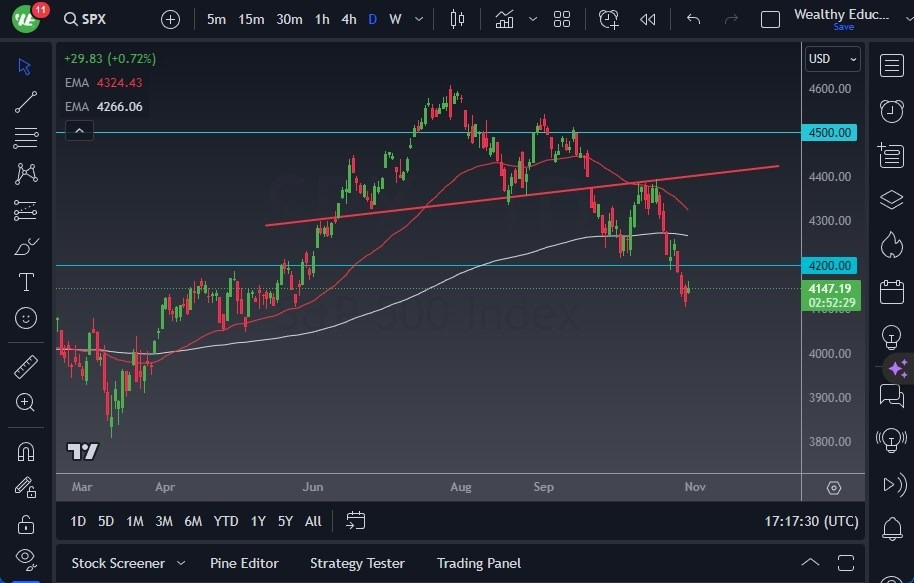Expand the timeframe interval dropdown
The width and height of the screenshot is (914, 583).
point(418,18)
